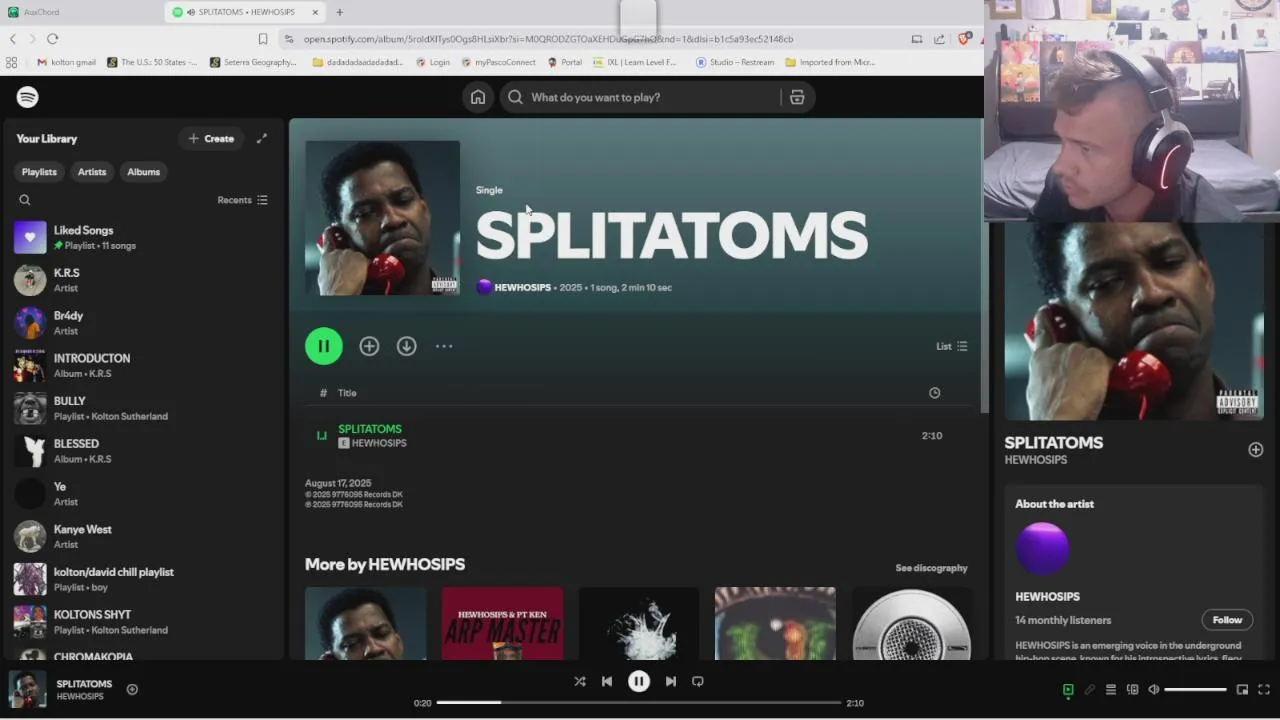This screenshot has width=1280, height=720.
Task: Open SPLITATOMS title in Now Playing panel
Action: tap(1054, 442)
